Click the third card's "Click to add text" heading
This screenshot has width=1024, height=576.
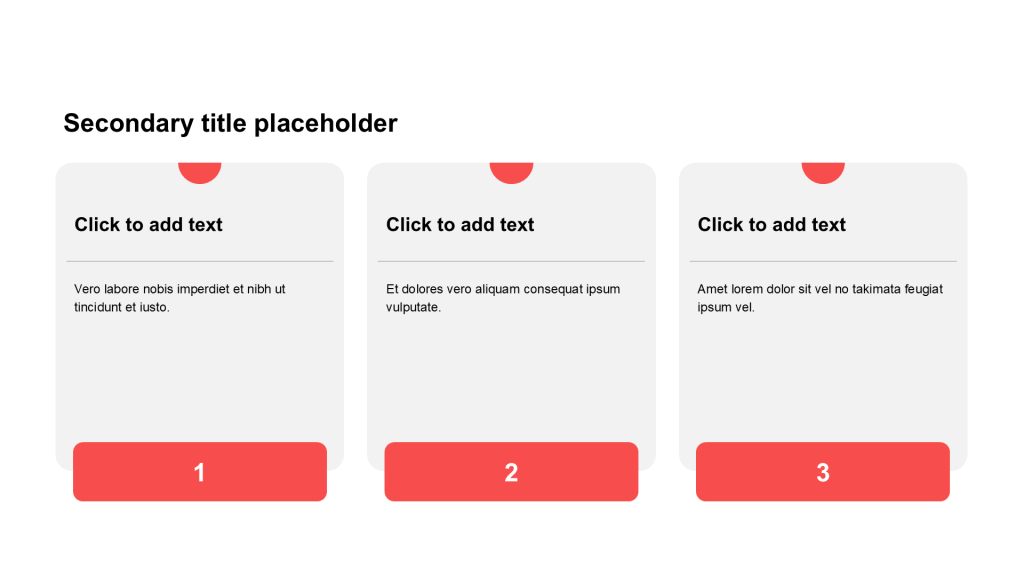(771, 225)
